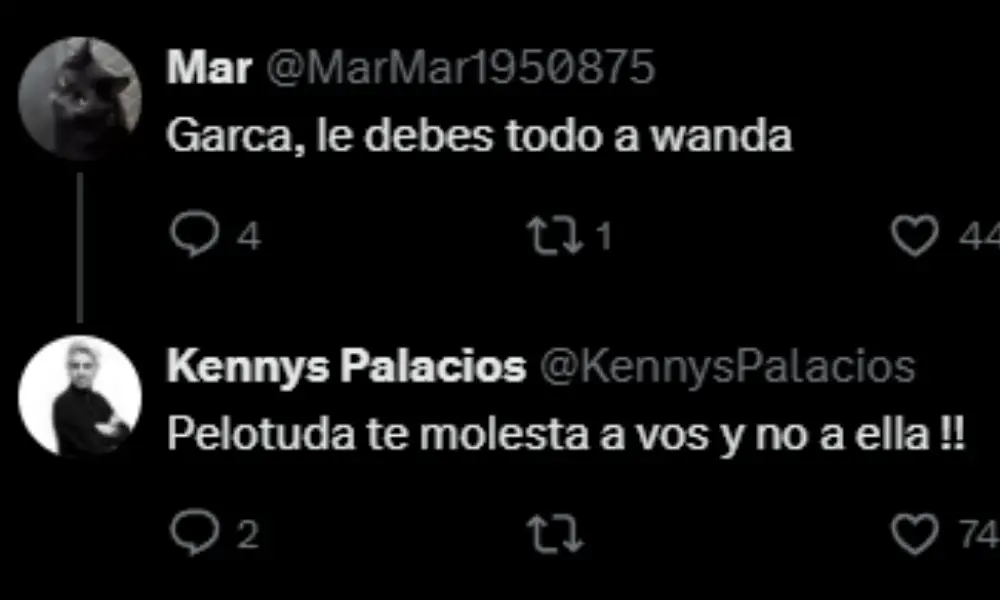
Task: Like the Kennys Palacios reply
Action: [x=915, y=534]
